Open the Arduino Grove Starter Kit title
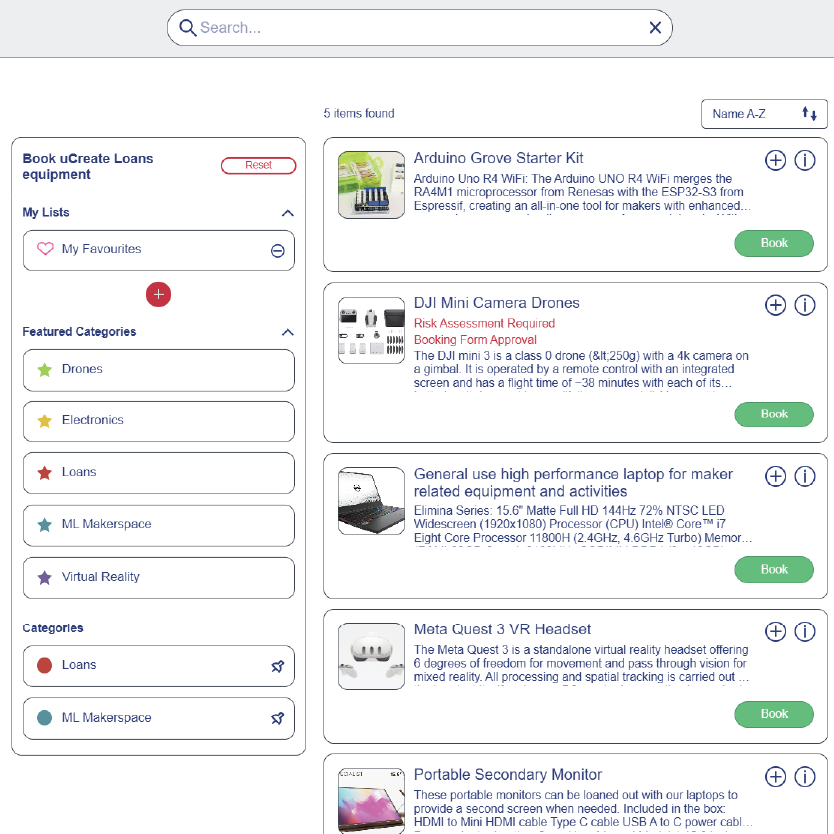This screenshot has height=834, width=834. click(x=498, y=158)
